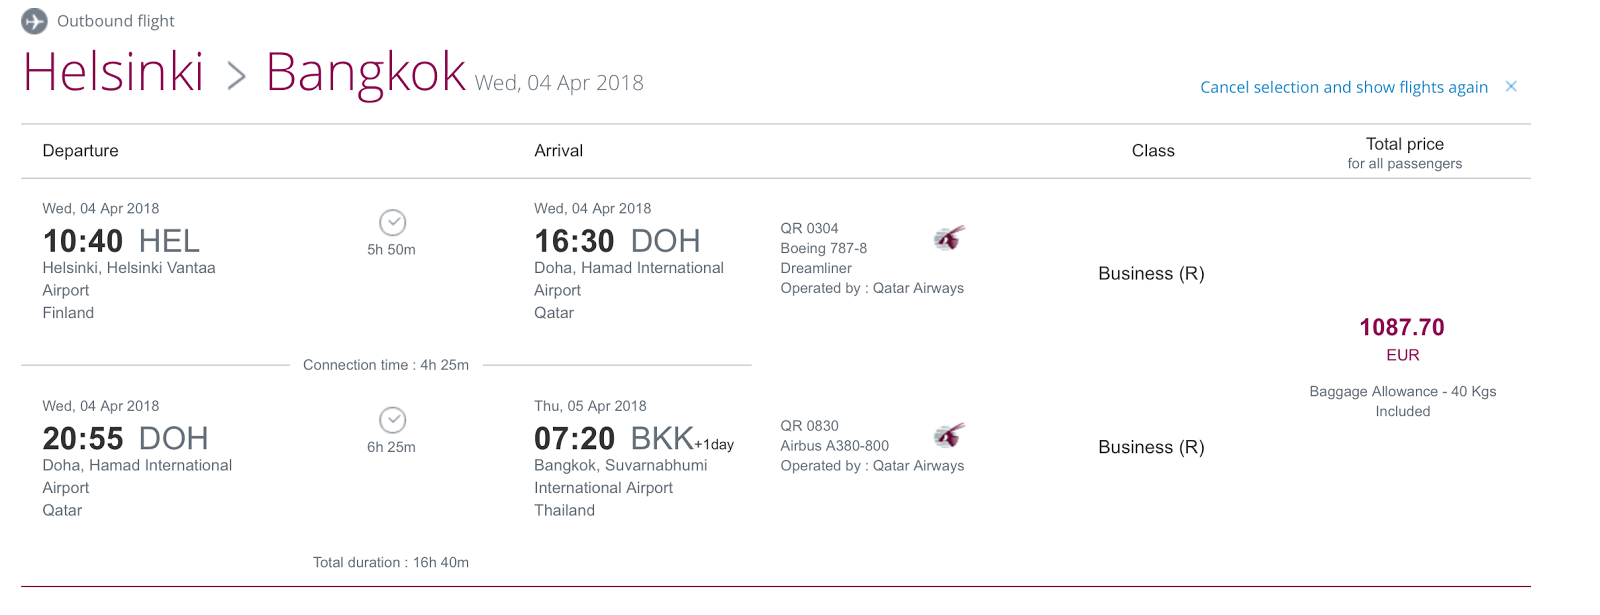Click the 1087.70 total price
Image resolution: width=1600 pixels, height=615 pixels.
(1402, 327)
